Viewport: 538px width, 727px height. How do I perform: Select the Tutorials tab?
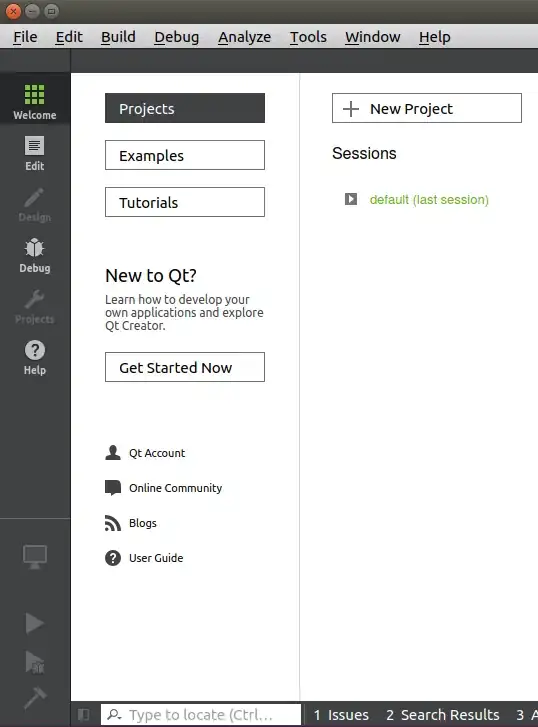(185, 202)
